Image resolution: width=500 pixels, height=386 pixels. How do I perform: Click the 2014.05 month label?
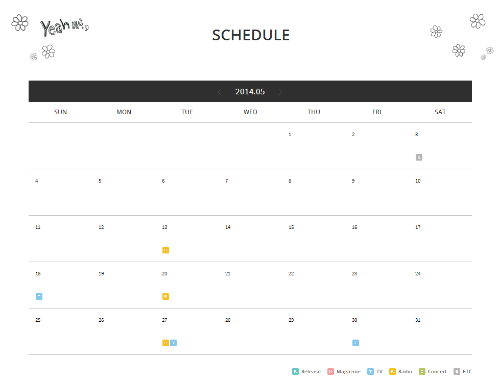click(x=250, y=92)
